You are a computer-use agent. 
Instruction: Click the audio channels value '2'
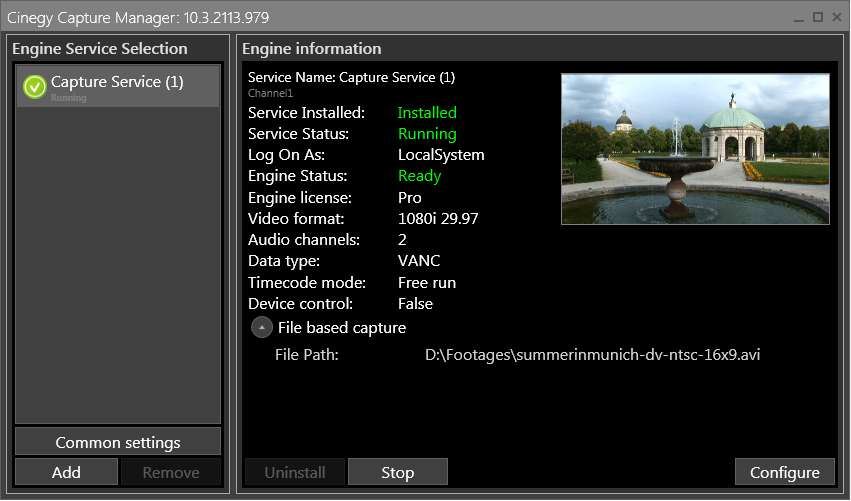point(402,240)
